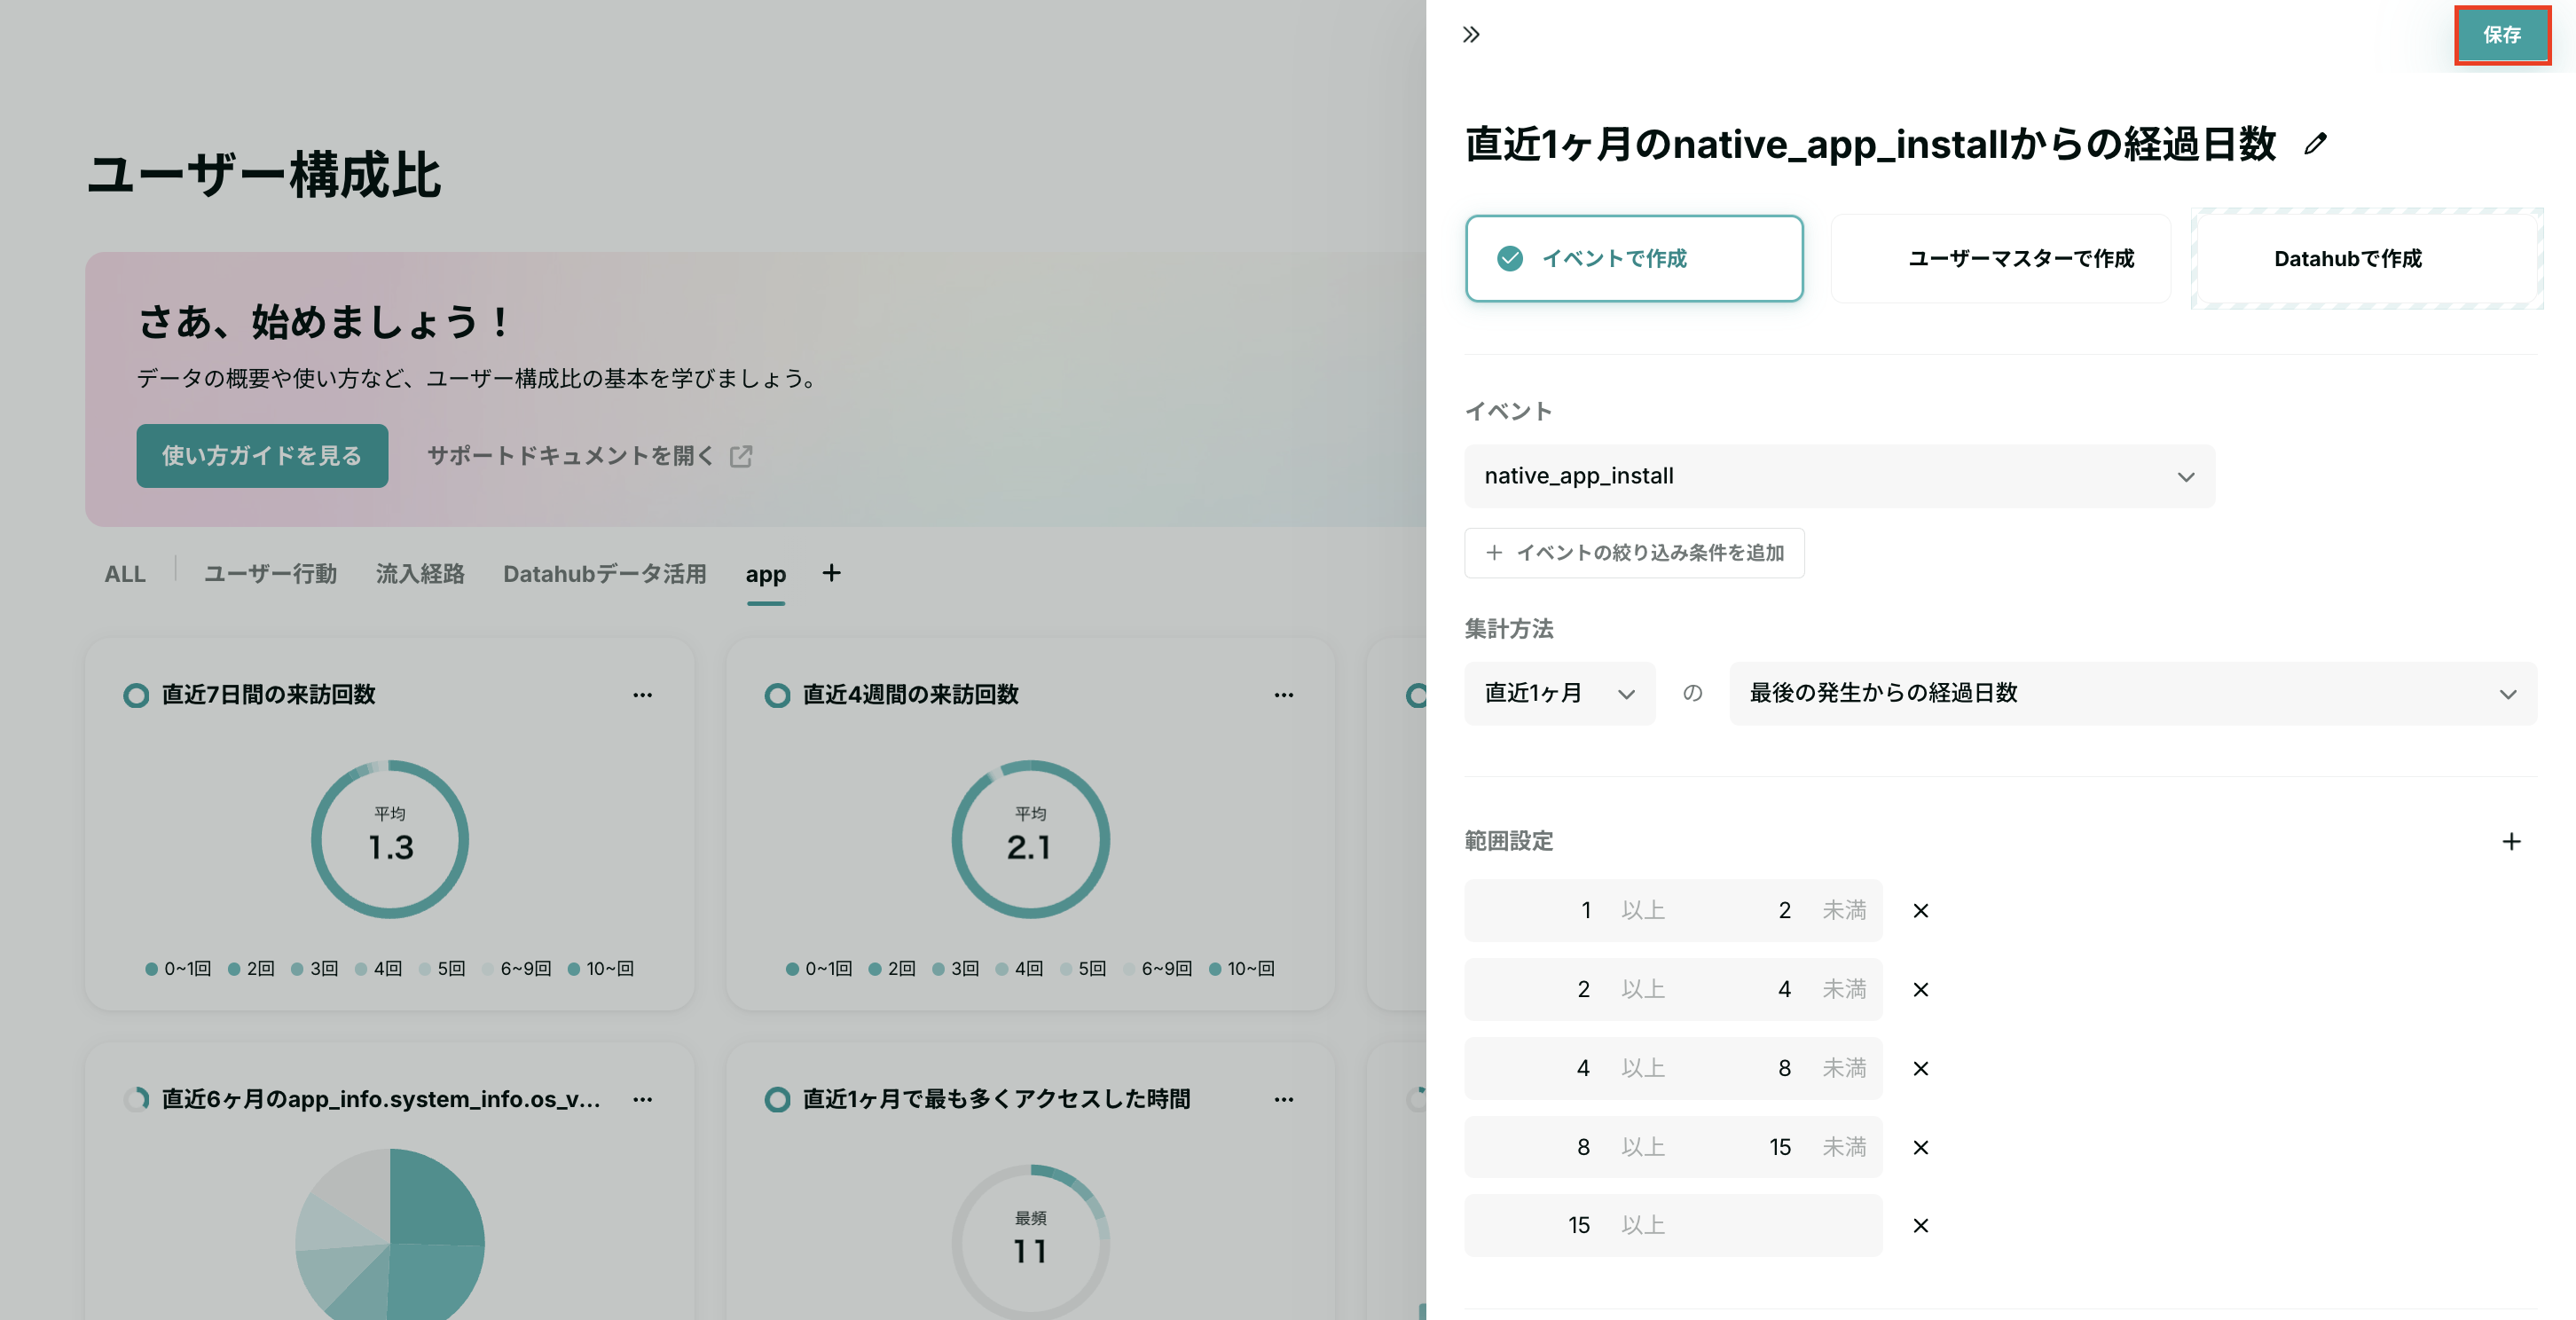Click the 平均 1.3 donut chart
Screen dimensions: 2576x1320
(x=390, y=839)
